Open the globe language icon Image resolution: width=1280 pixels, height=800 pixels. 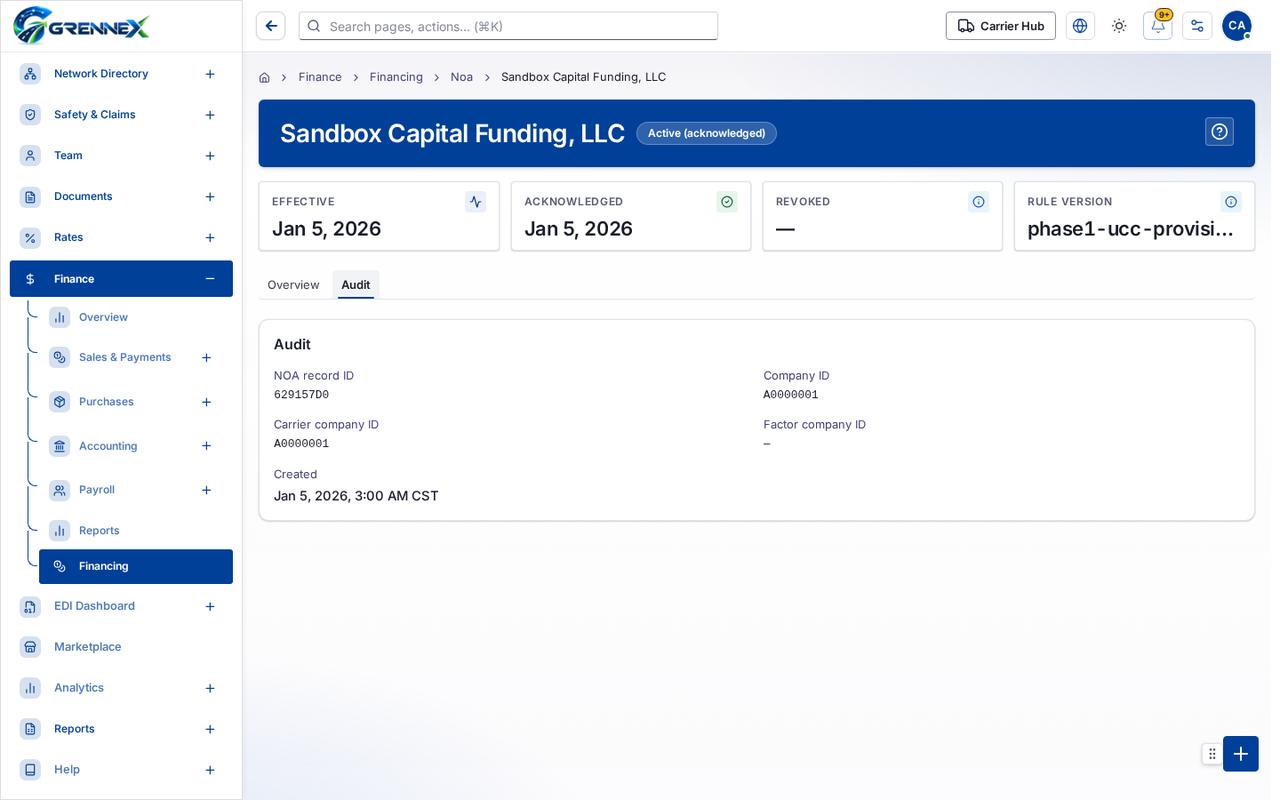point(1080,26)
